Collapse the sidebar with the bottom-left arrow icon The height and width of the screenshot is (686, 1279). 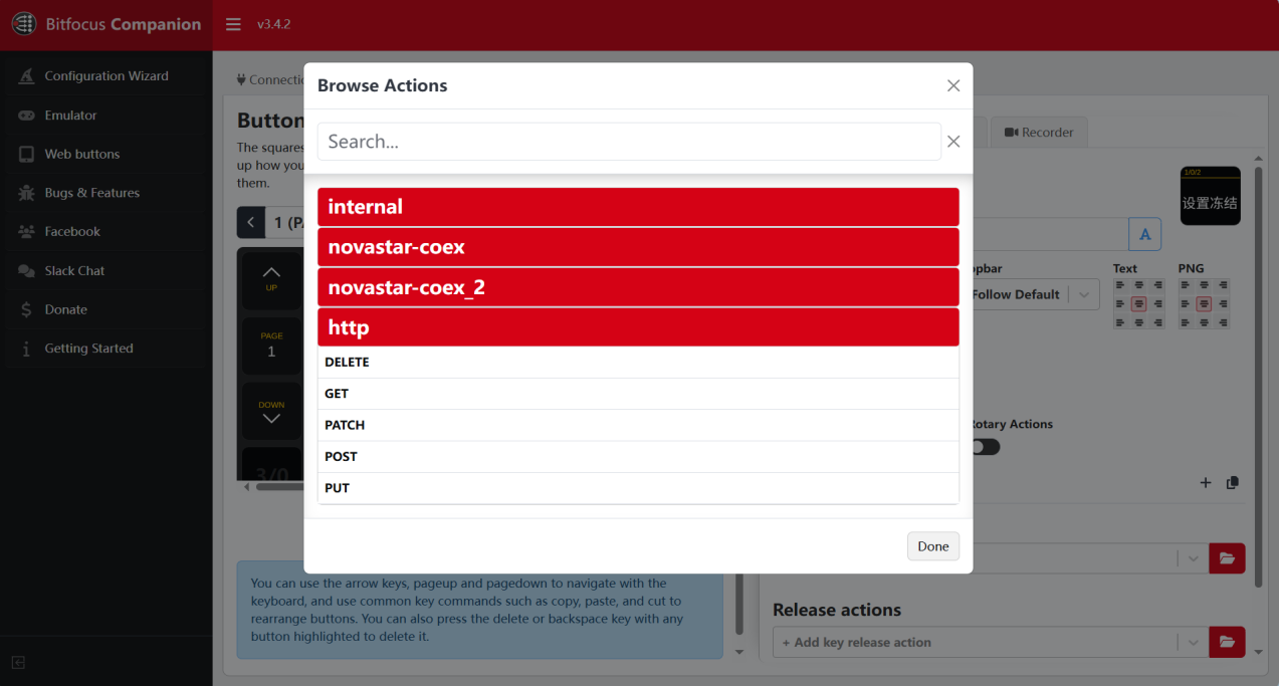pos(18,662)
